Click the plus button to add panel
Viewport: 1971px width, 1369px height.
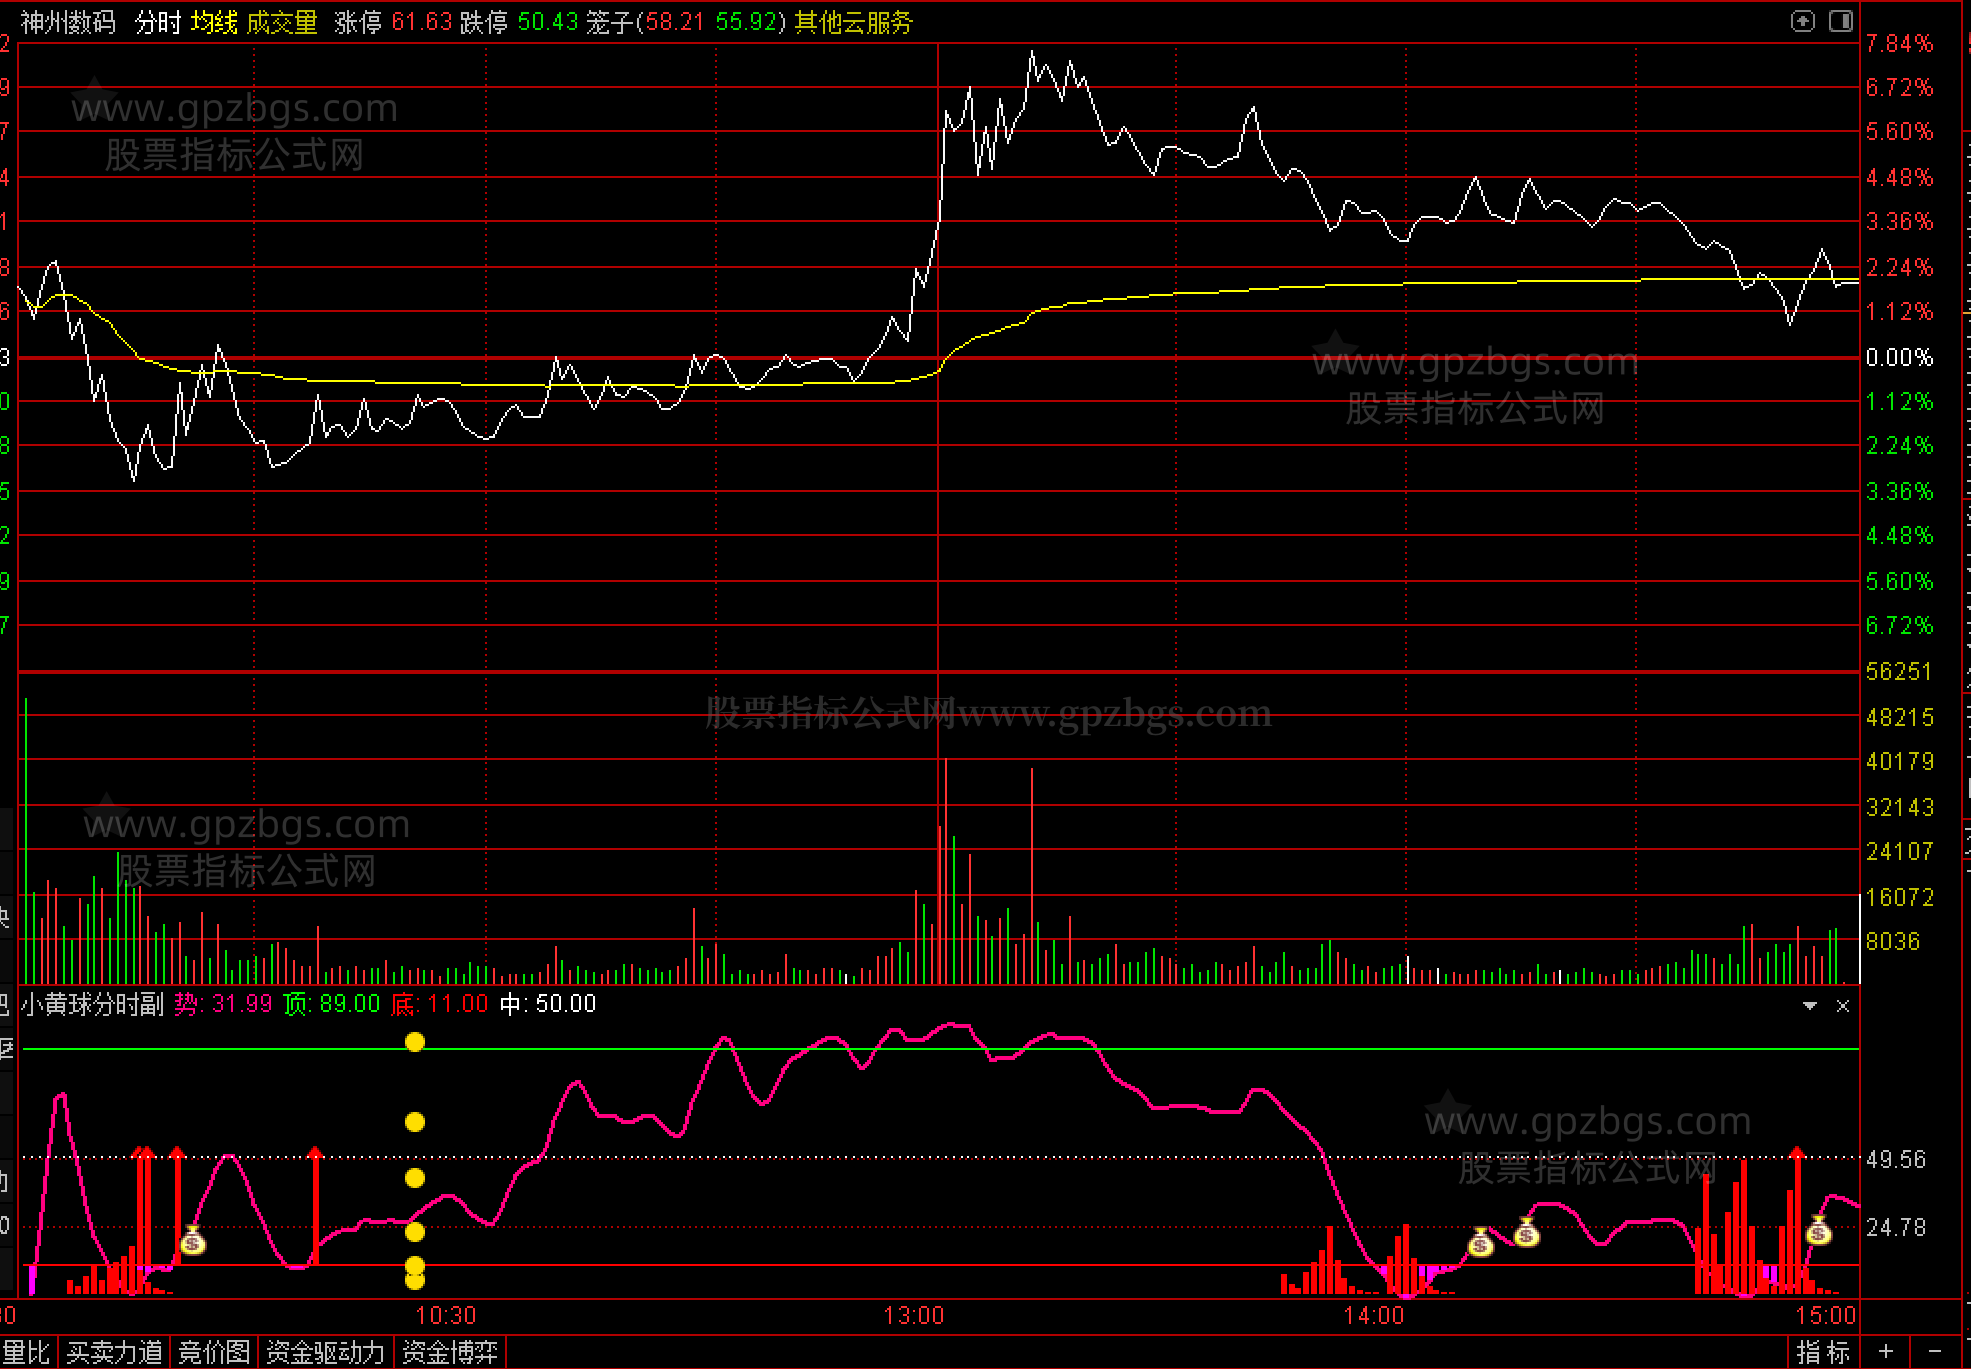(x=1886, y=1353)
